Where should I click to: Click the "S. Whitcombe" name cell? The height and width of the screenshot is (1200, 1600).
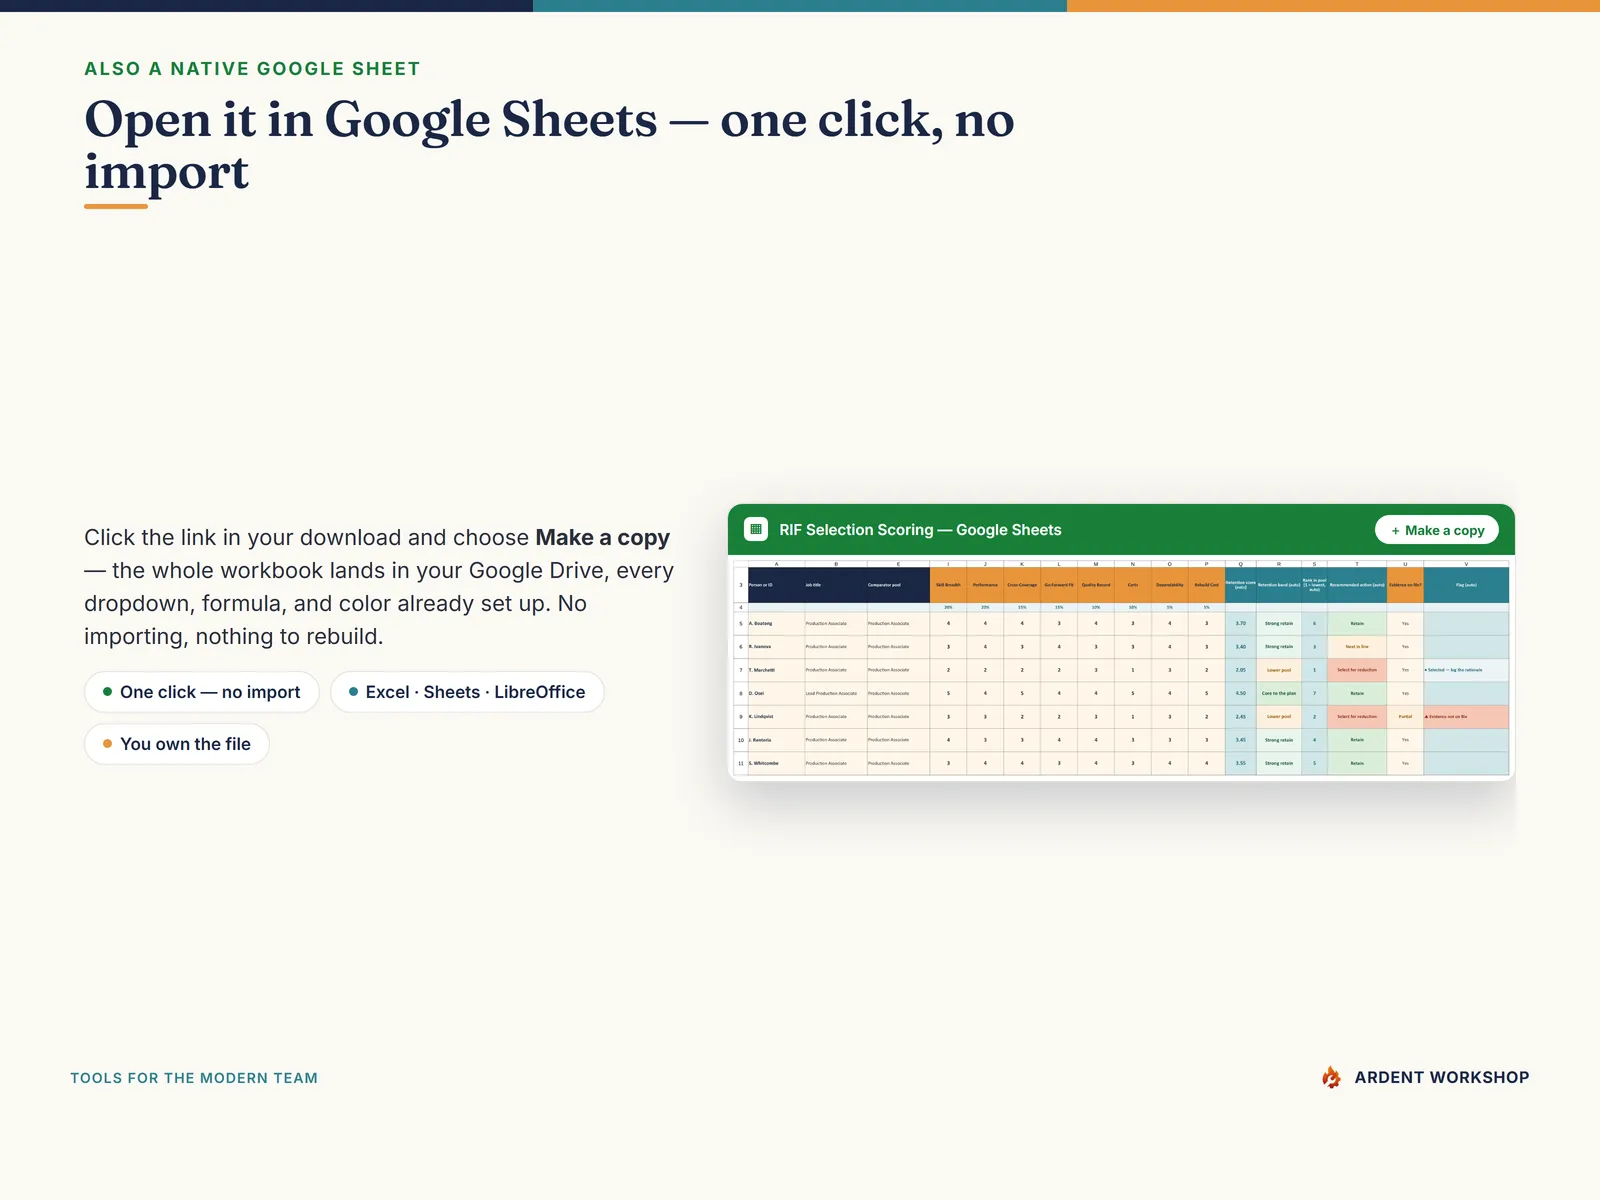(776, 763)
